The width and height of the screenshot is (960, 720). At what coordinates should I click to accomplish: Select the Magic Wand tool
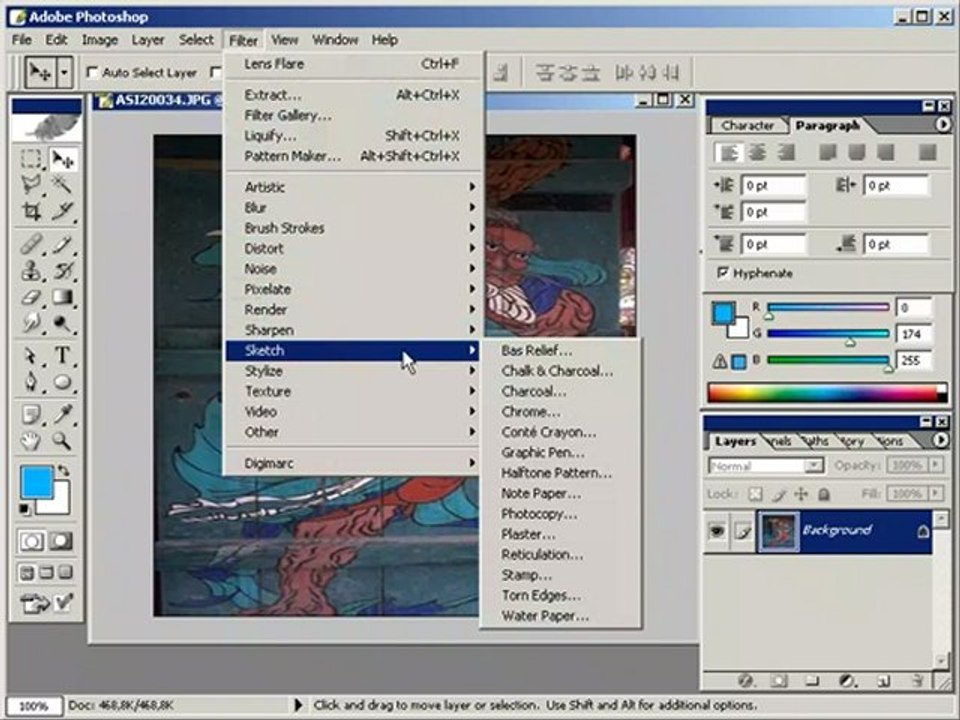62,184
